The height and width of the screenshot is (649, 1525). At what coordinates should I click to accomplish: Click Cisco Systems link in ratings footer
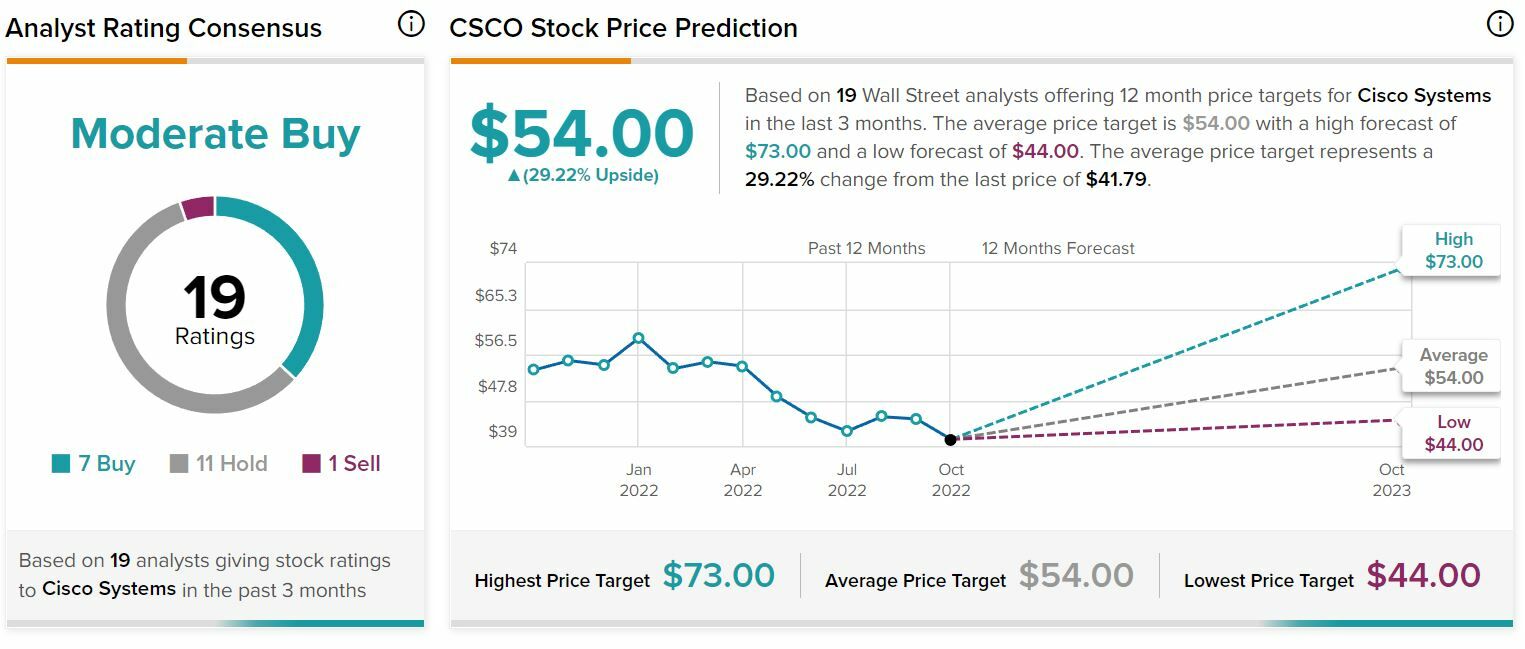[108, 589]
